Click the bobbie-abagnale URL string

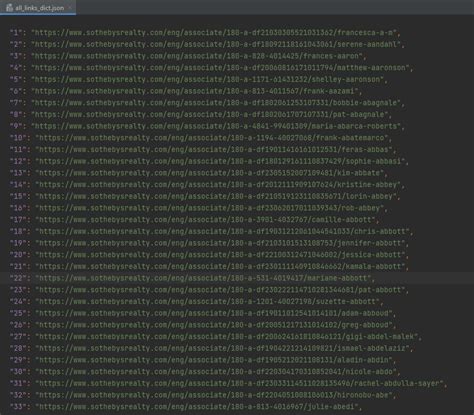click(216, 103)
